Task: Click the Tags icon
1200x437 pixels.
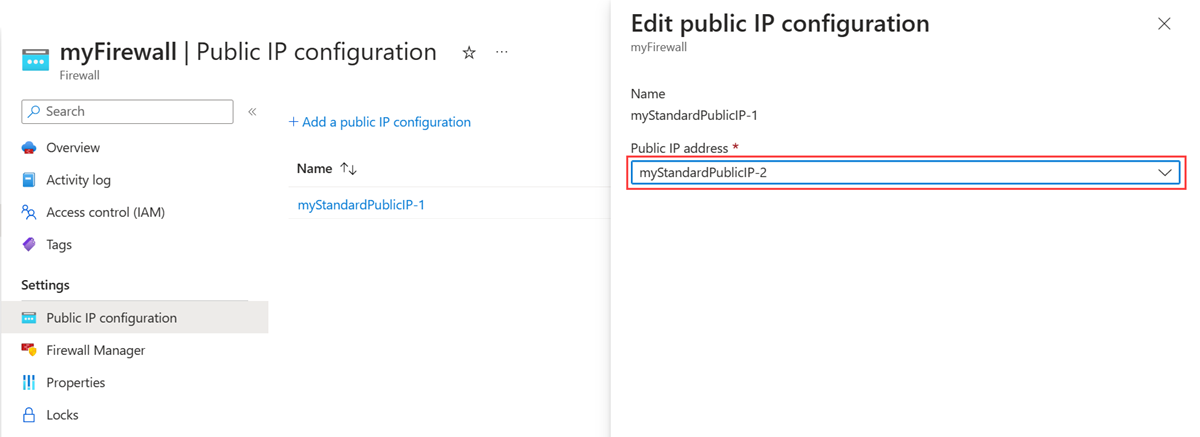Action: 29,244
